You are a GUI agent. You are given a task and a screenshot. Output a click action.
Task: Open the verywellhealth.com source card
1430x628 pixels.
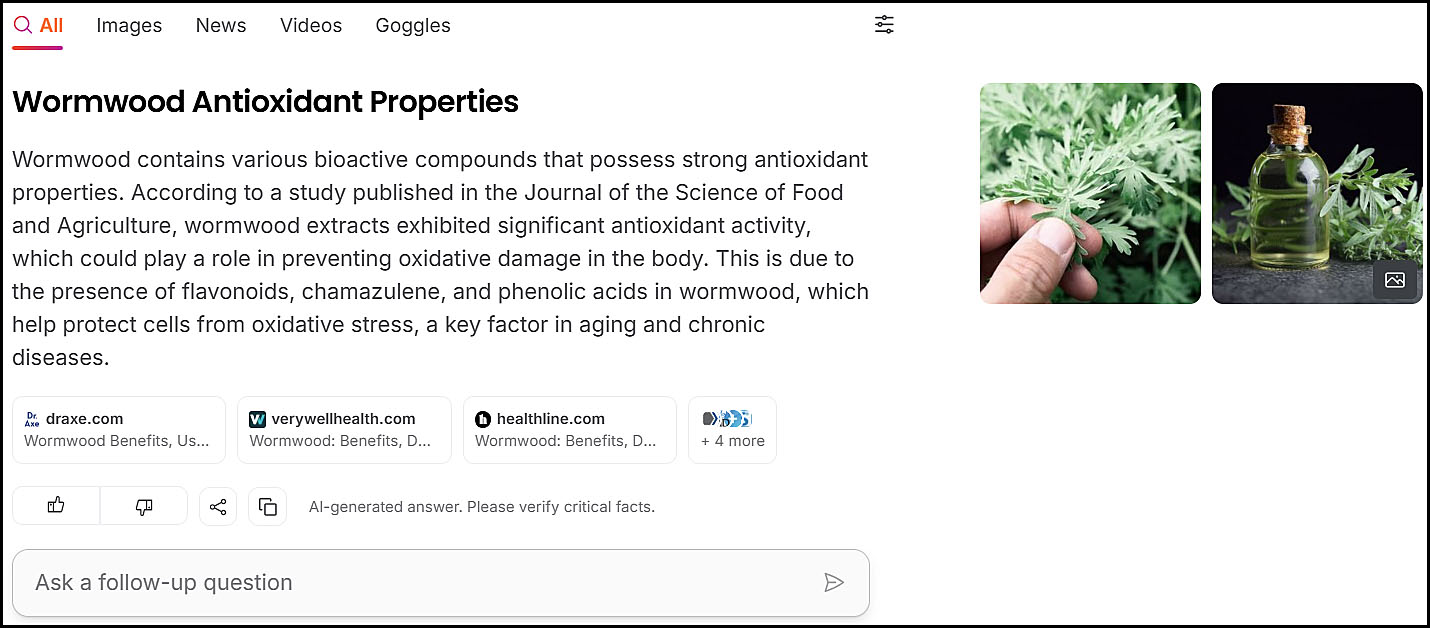(344, 430)
